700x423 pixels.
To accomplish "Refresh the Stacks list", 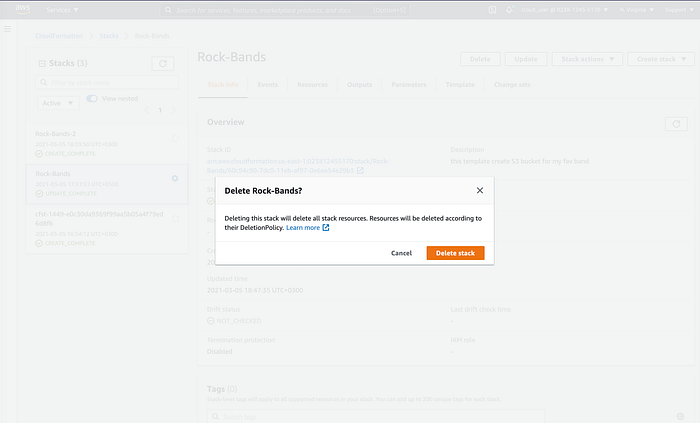I will [163, 63].
